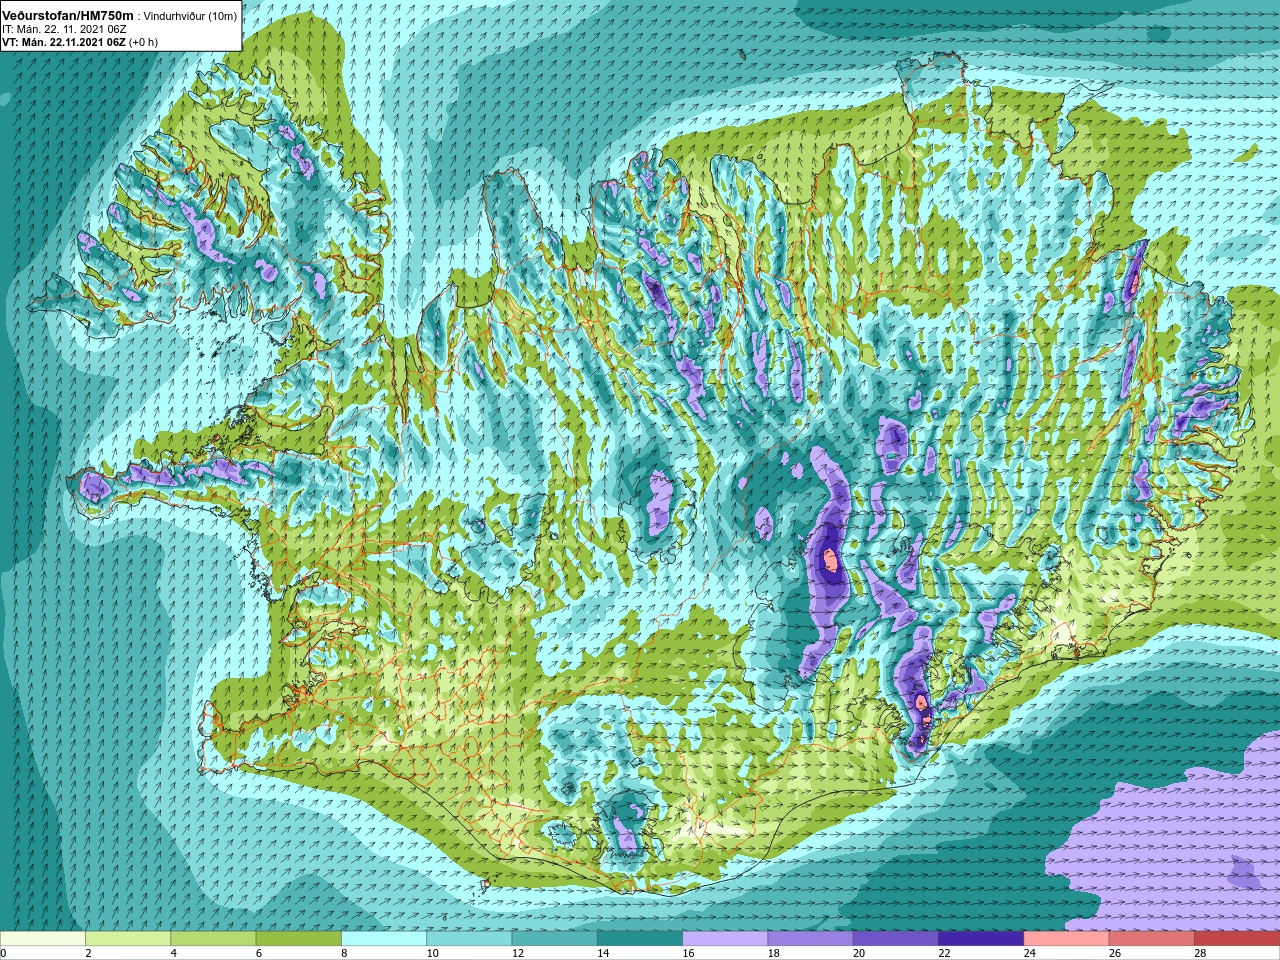Click the legend scale value 8
The image size is (1280, 960).
coord(344,953)
